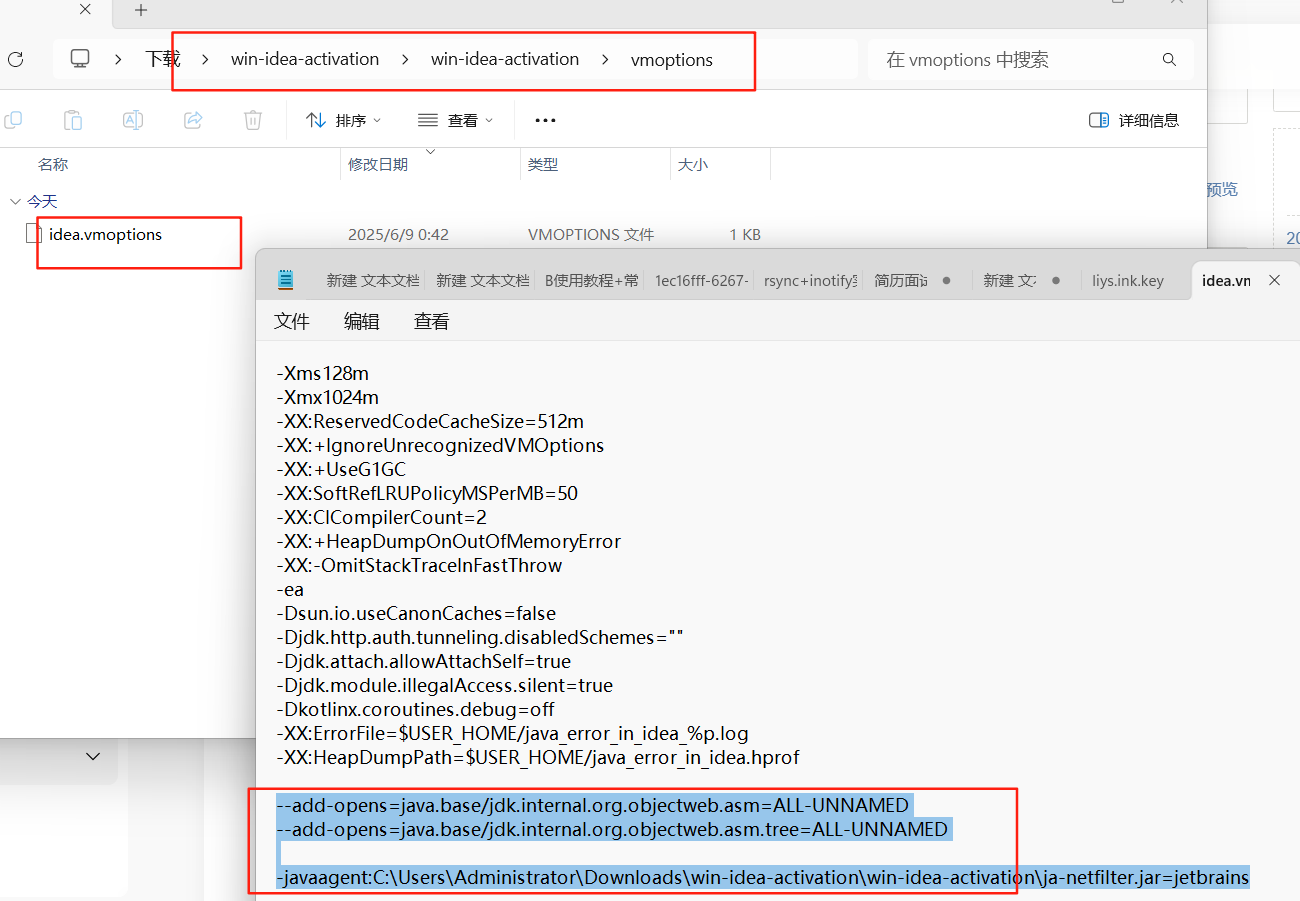Click the Paste clipboard icon in Explorer toolbar
The height and width of the screenshot is (901, 1300).
[73, 120]
